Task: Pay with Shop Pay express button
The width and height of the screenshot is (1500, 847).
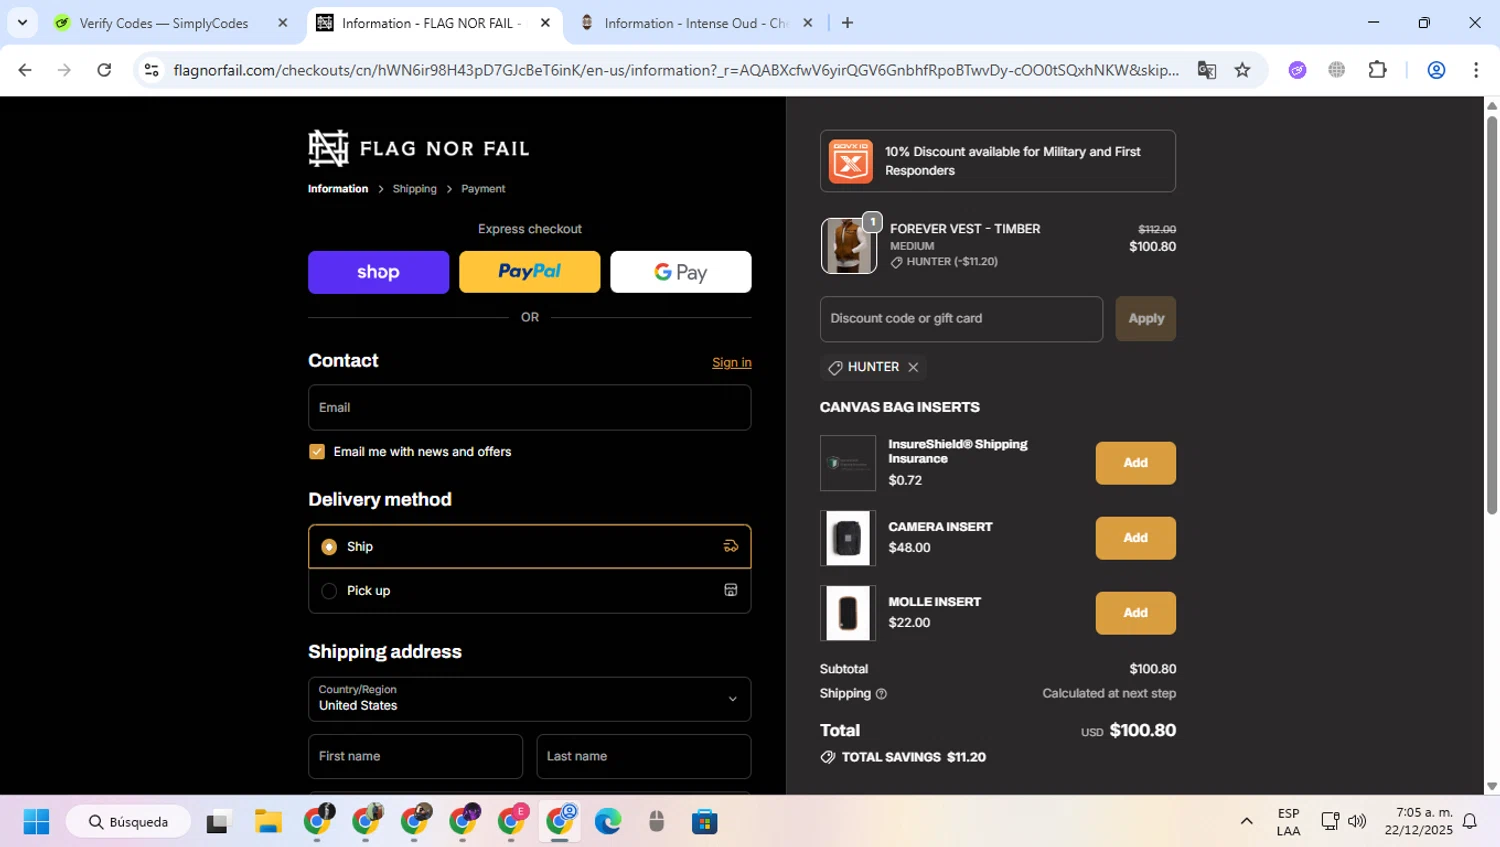Action: pos(378,272)
